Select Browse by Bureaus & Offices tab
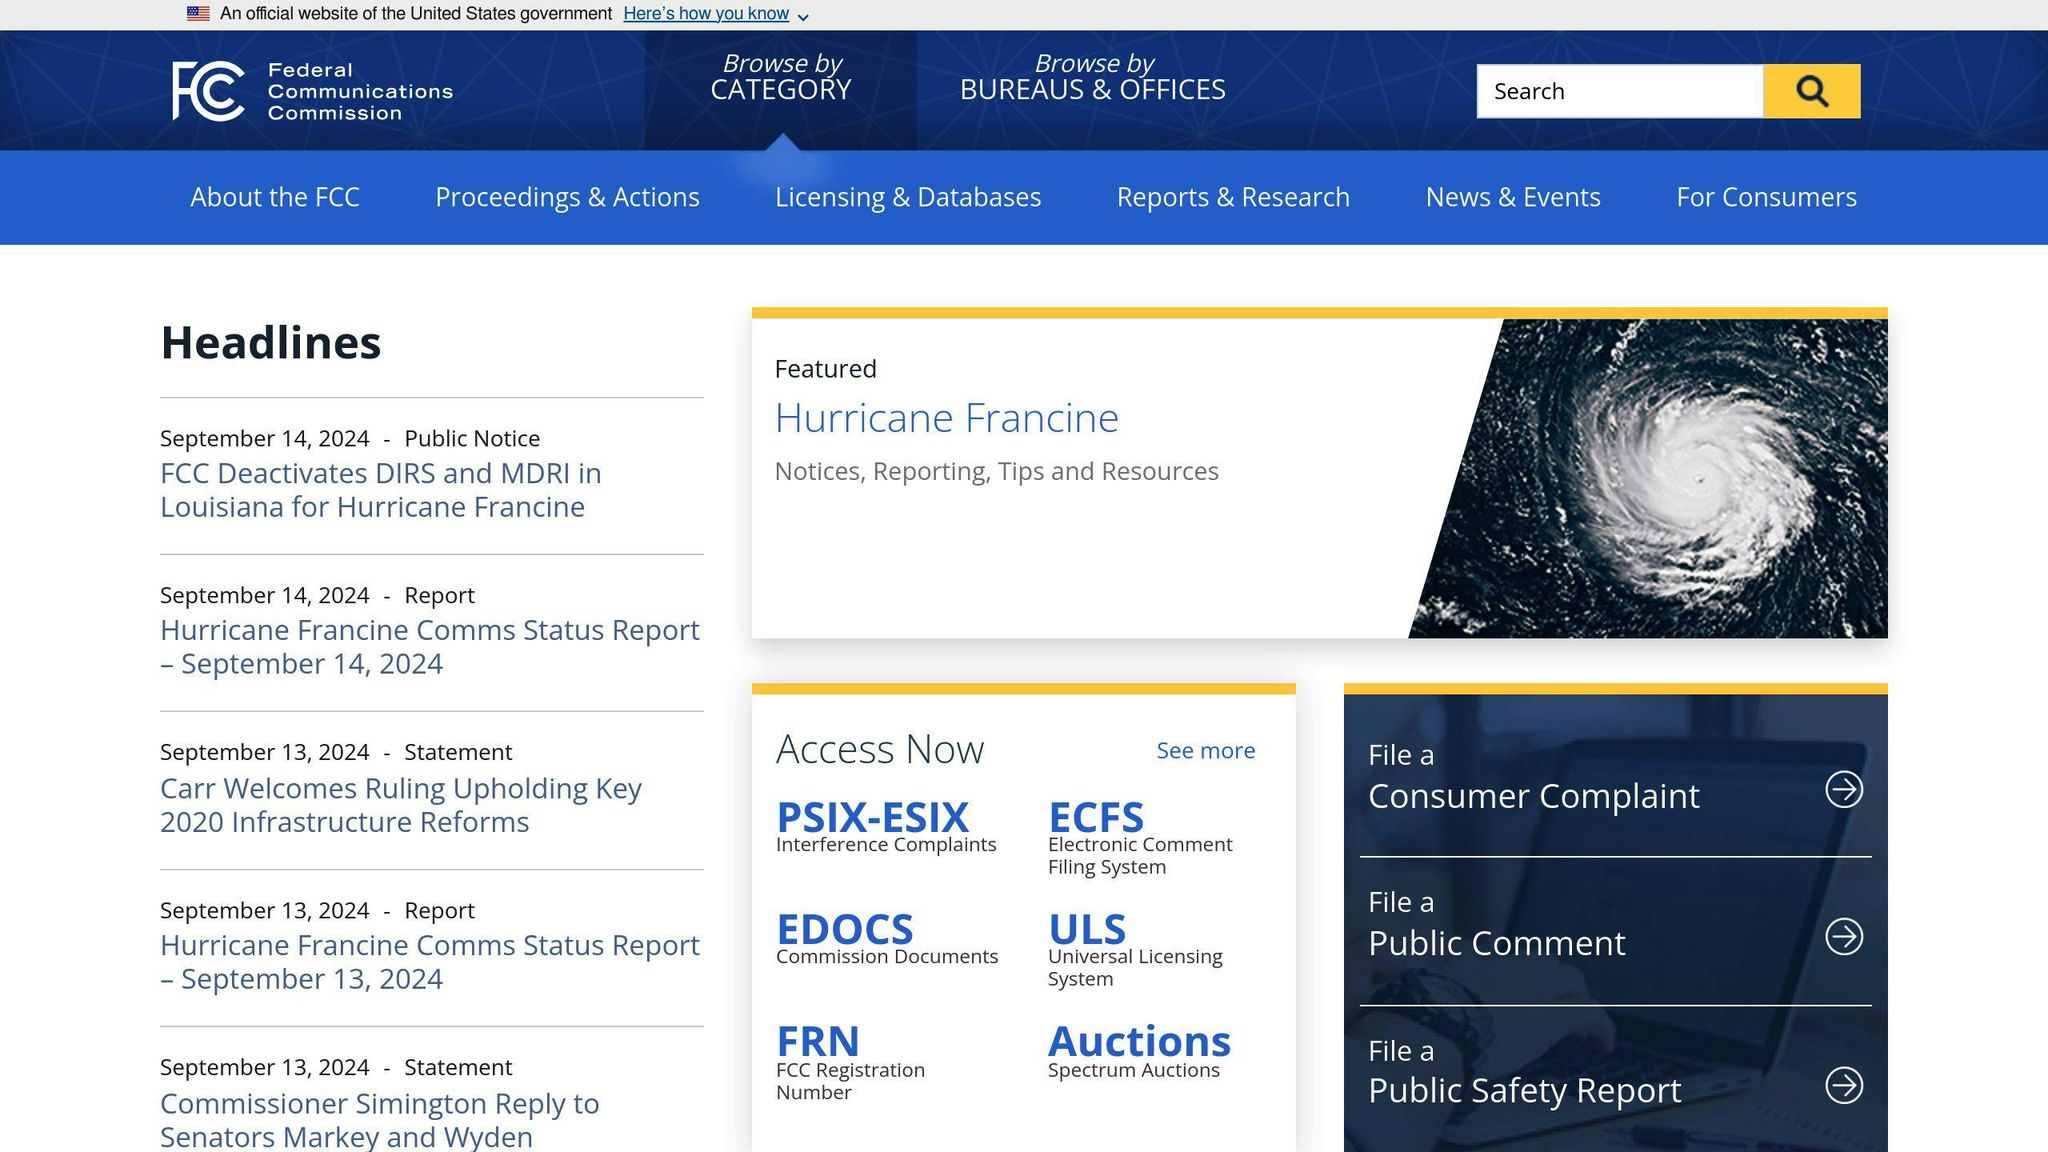Screen dimensions: 2048x1152 (x=1093, y=77)
